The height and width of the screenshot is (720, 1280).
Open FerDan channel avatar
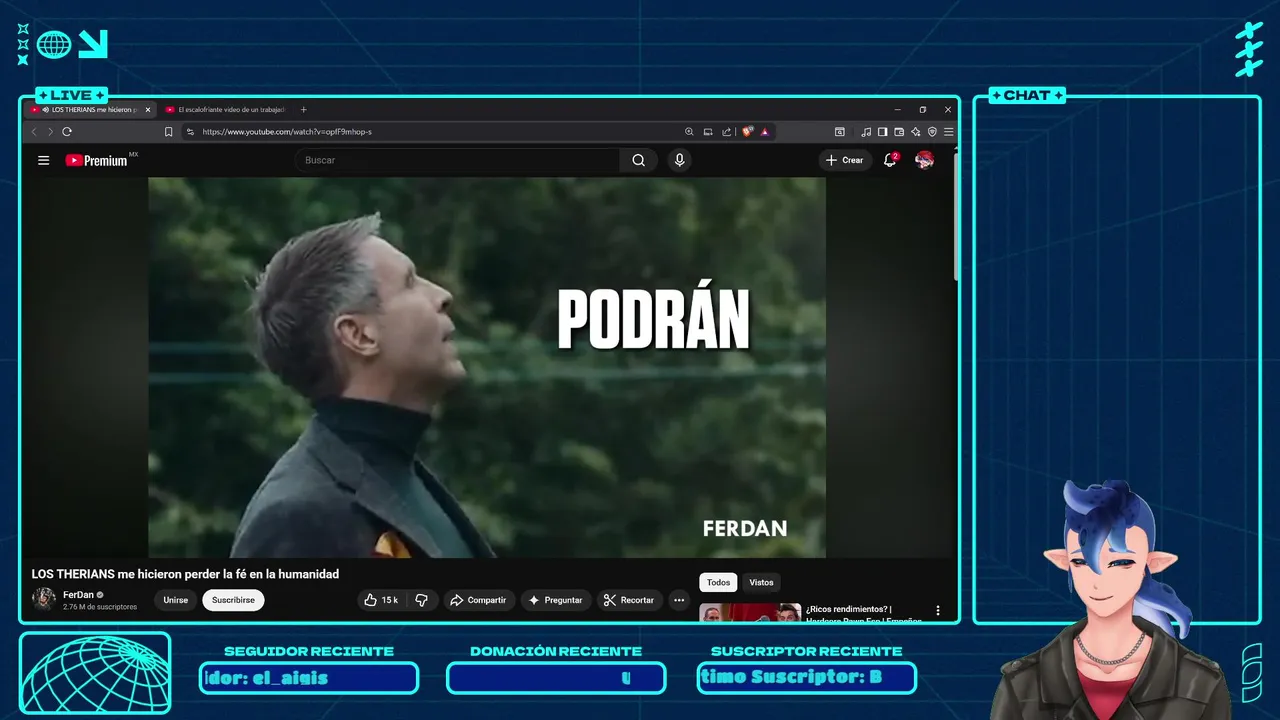44,599
